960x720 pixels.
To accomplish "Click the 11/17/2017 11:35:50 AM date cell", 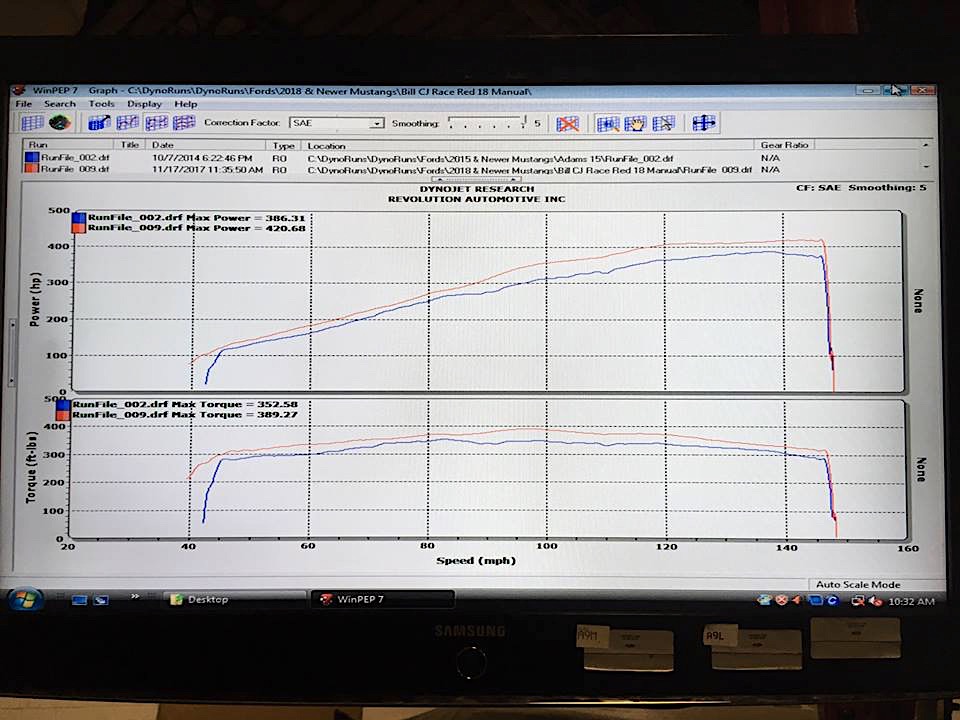I will (x=208, y=169).
